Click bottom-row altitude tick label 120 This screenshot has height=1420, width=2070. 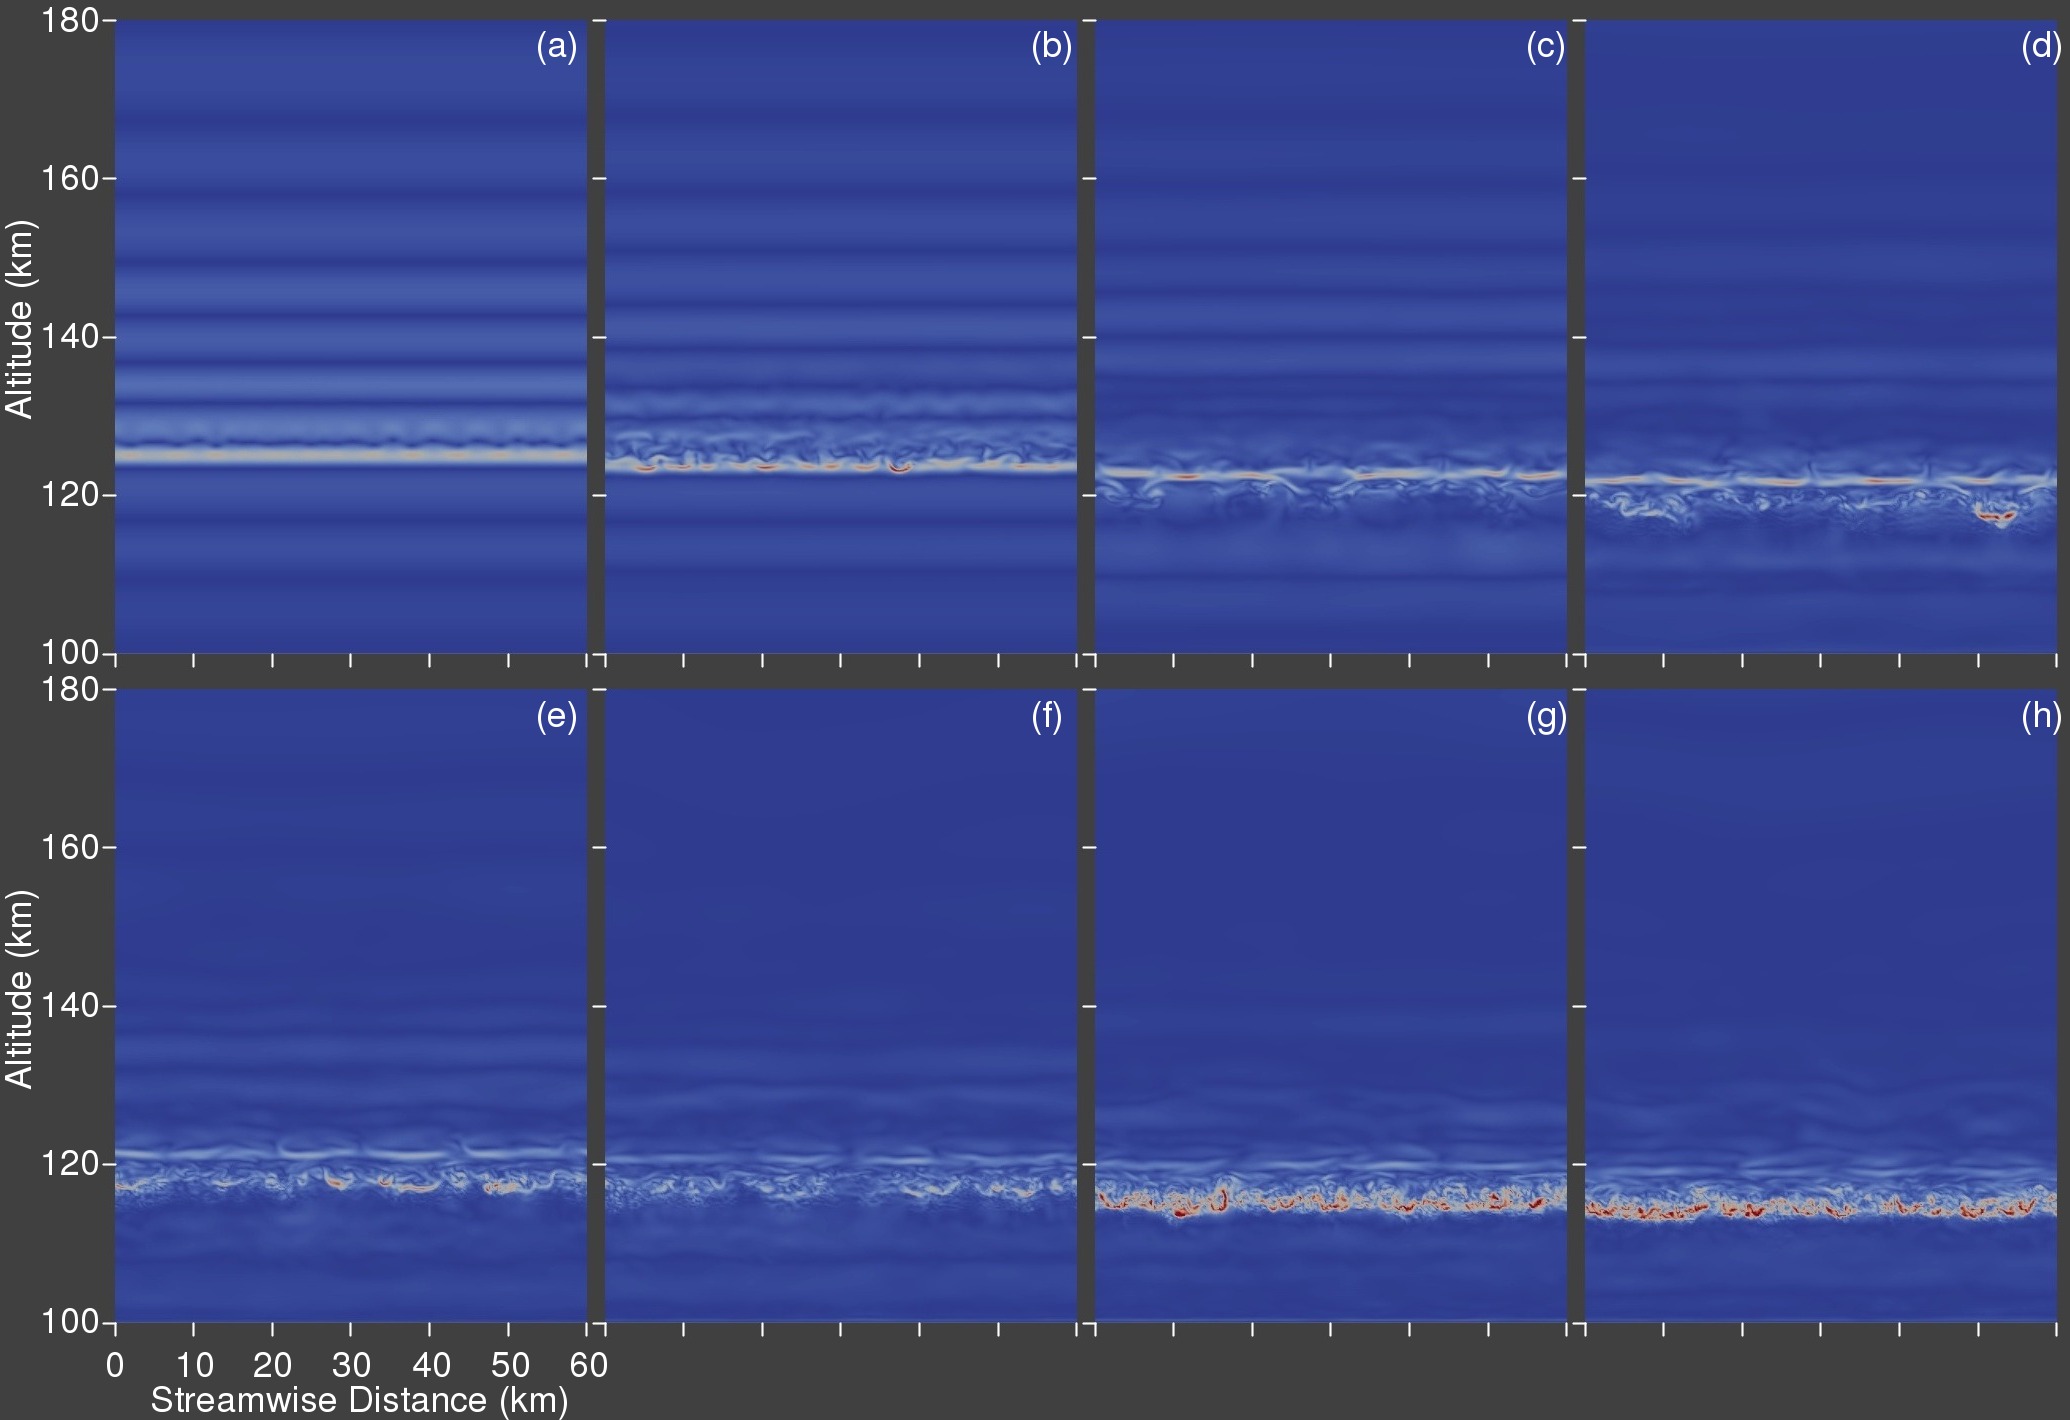click(69, 1164)
